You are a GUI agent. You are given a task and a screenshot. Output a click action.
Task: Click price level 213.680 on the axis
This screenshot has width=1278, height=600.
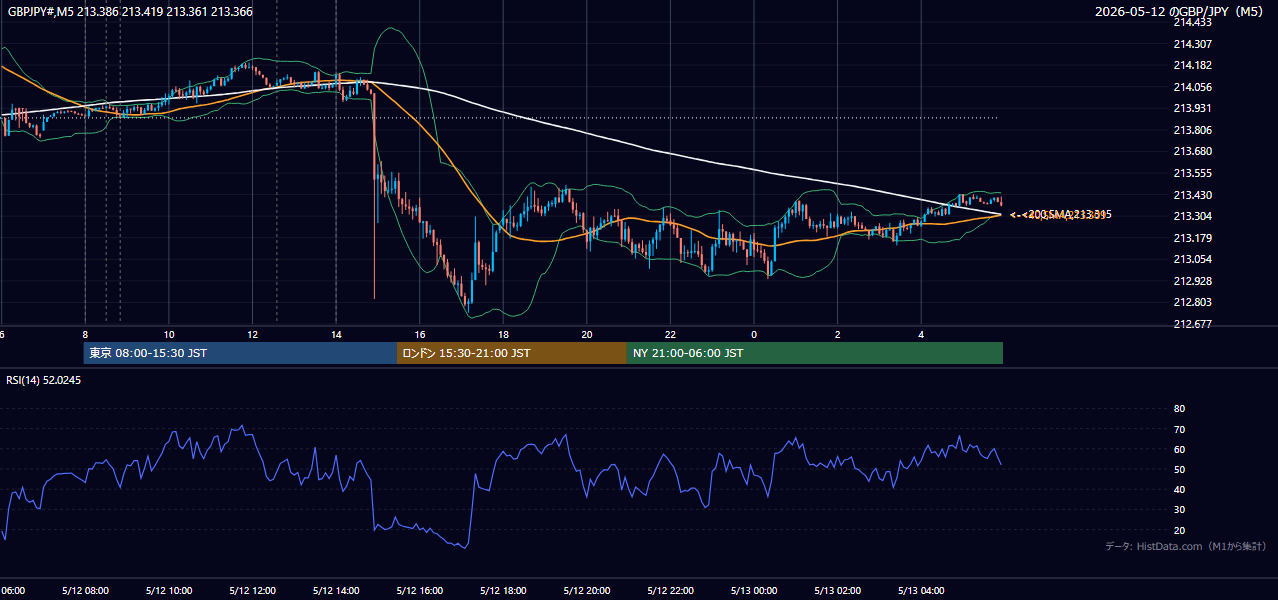coord(1192,152)
